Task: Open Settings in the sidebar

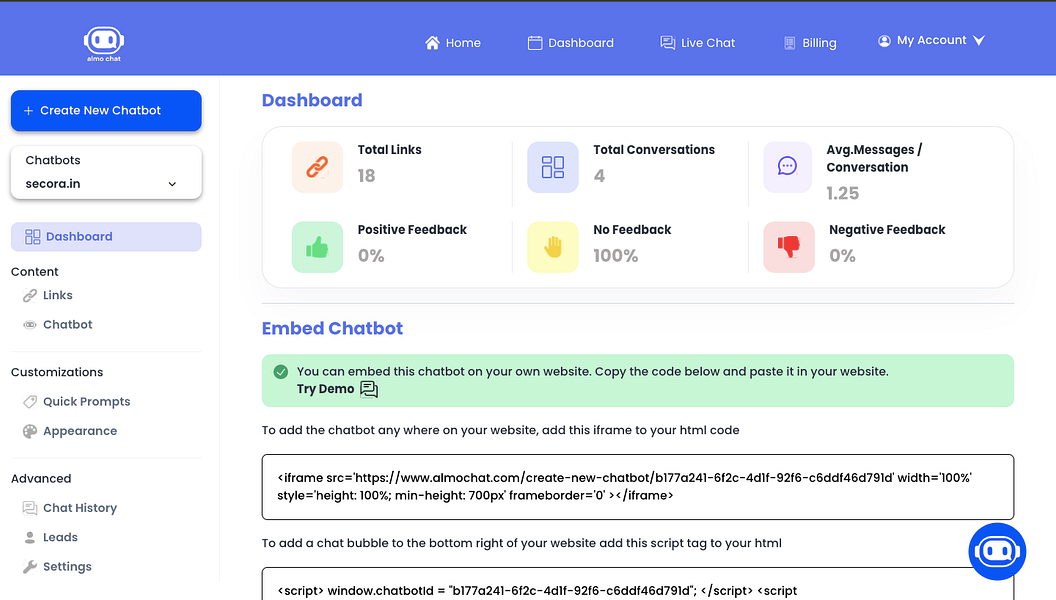Action: point(57,567)
